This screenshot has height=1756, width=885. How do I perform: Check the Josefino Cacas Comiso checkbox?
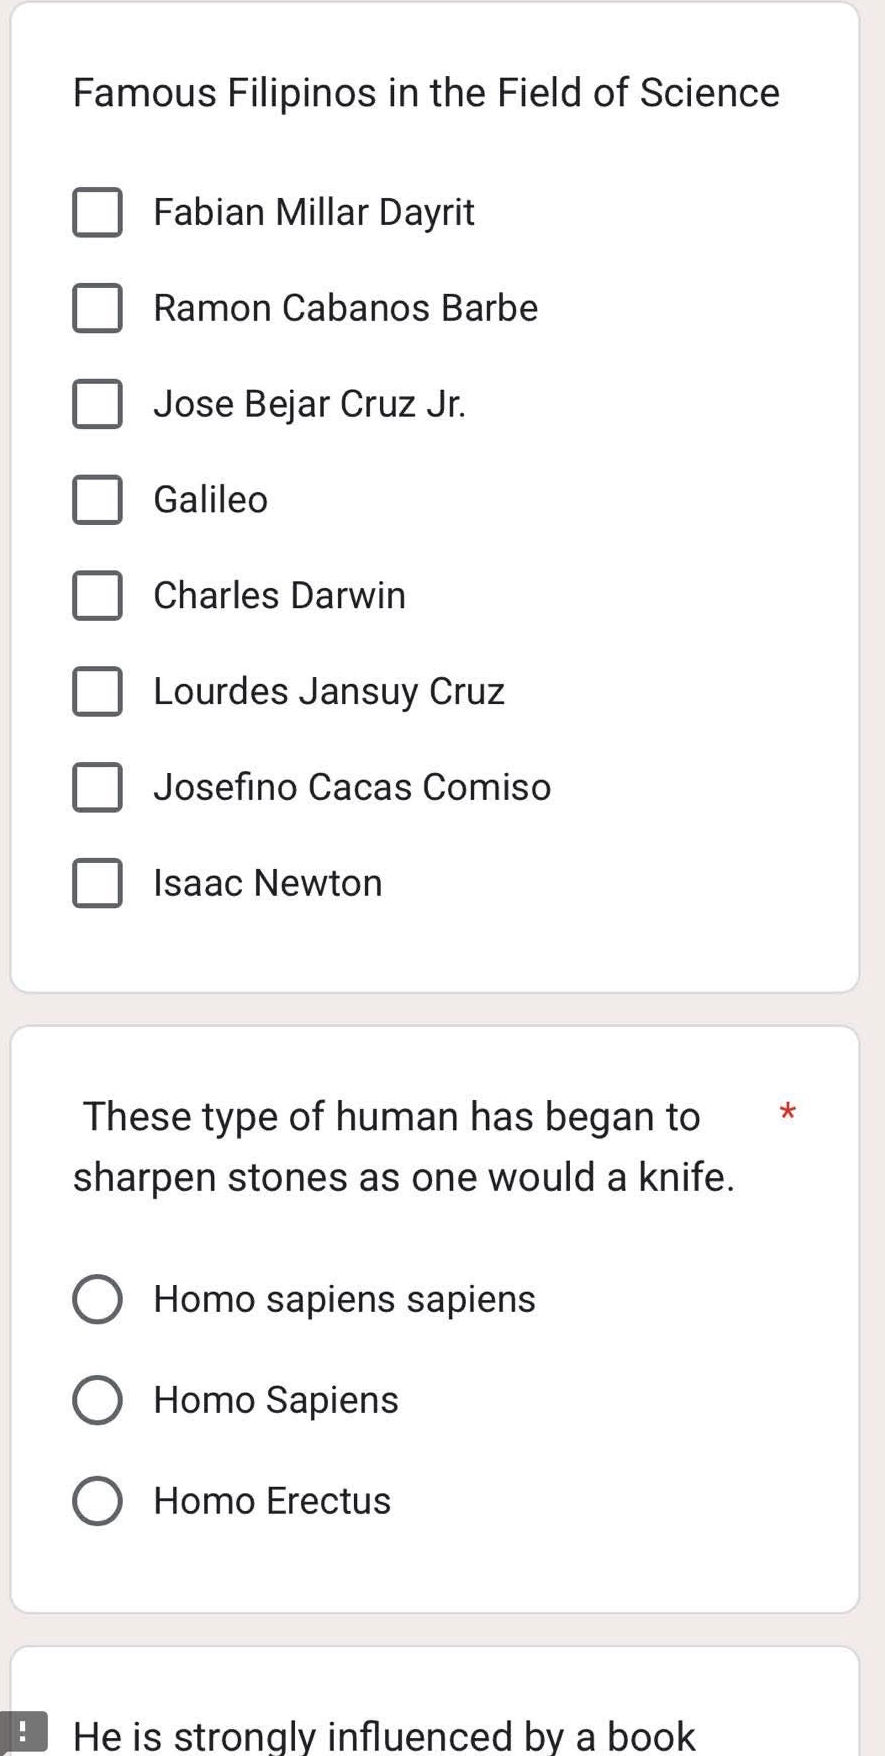[x=97, y=787]
